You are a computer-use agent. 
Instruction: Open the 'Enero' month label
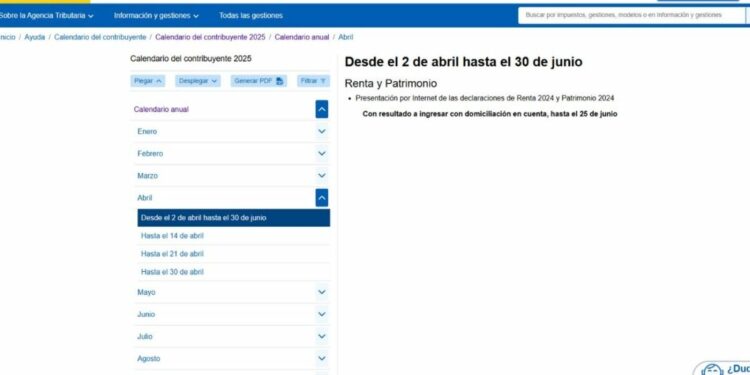(x=147, y=132)
